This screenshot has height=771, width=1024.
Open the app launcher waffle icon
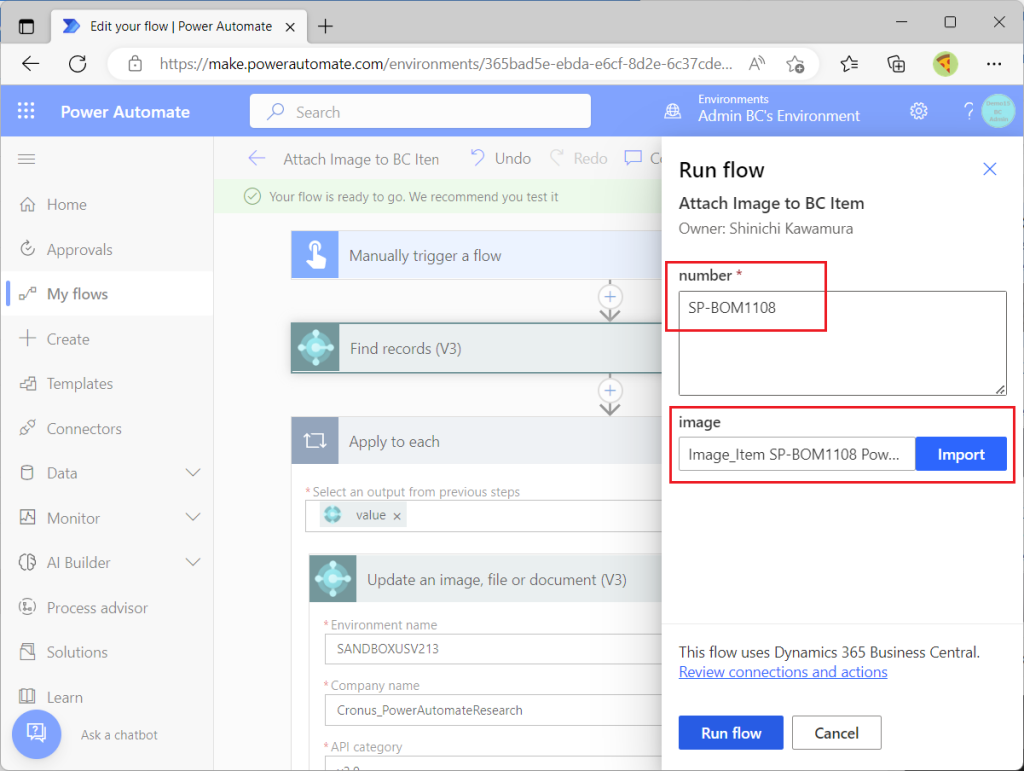(x=26, y=112)
